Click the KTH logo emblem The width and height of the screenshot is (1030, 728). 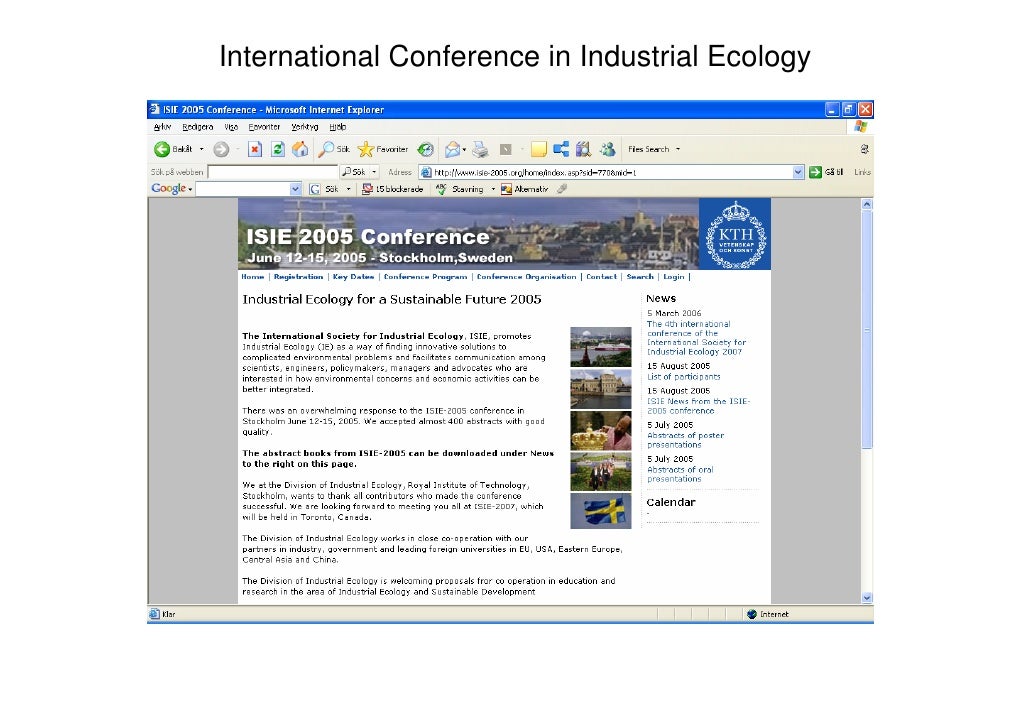click(735, 235)
